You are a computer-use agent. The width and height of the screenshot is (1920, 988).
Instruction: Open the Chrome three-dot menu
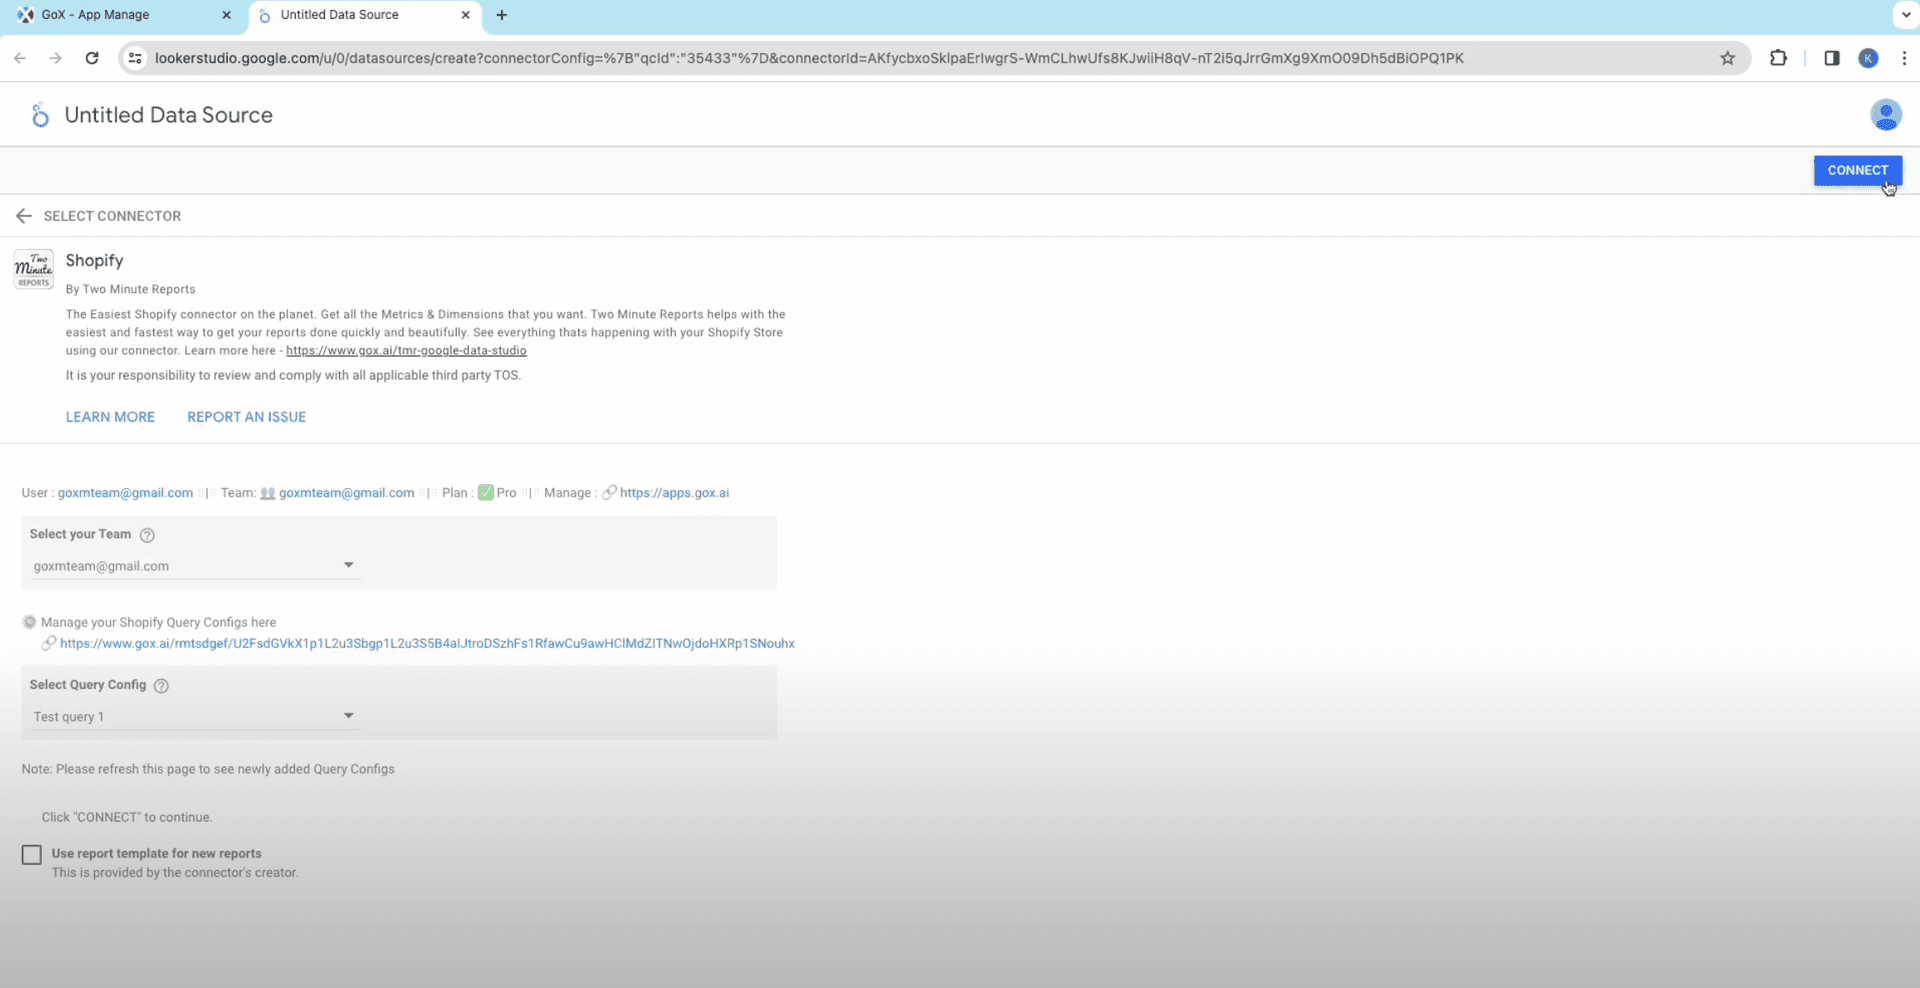pos(1904,58)
